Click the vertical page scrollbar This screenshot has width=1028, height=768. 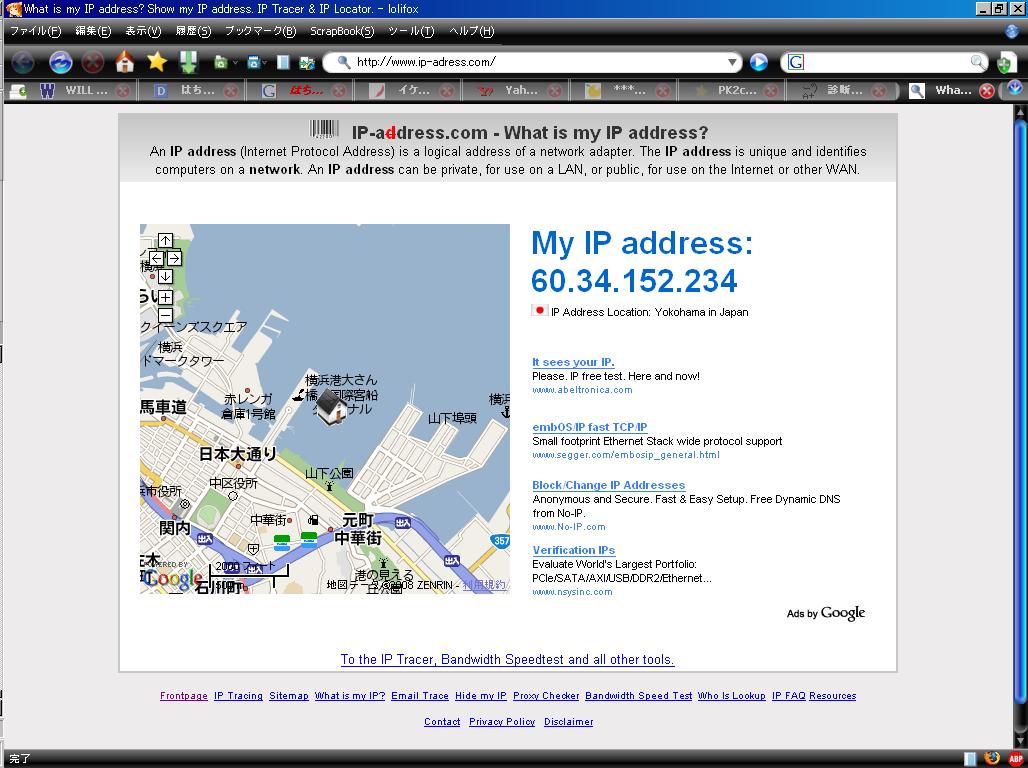point(1019,400)
